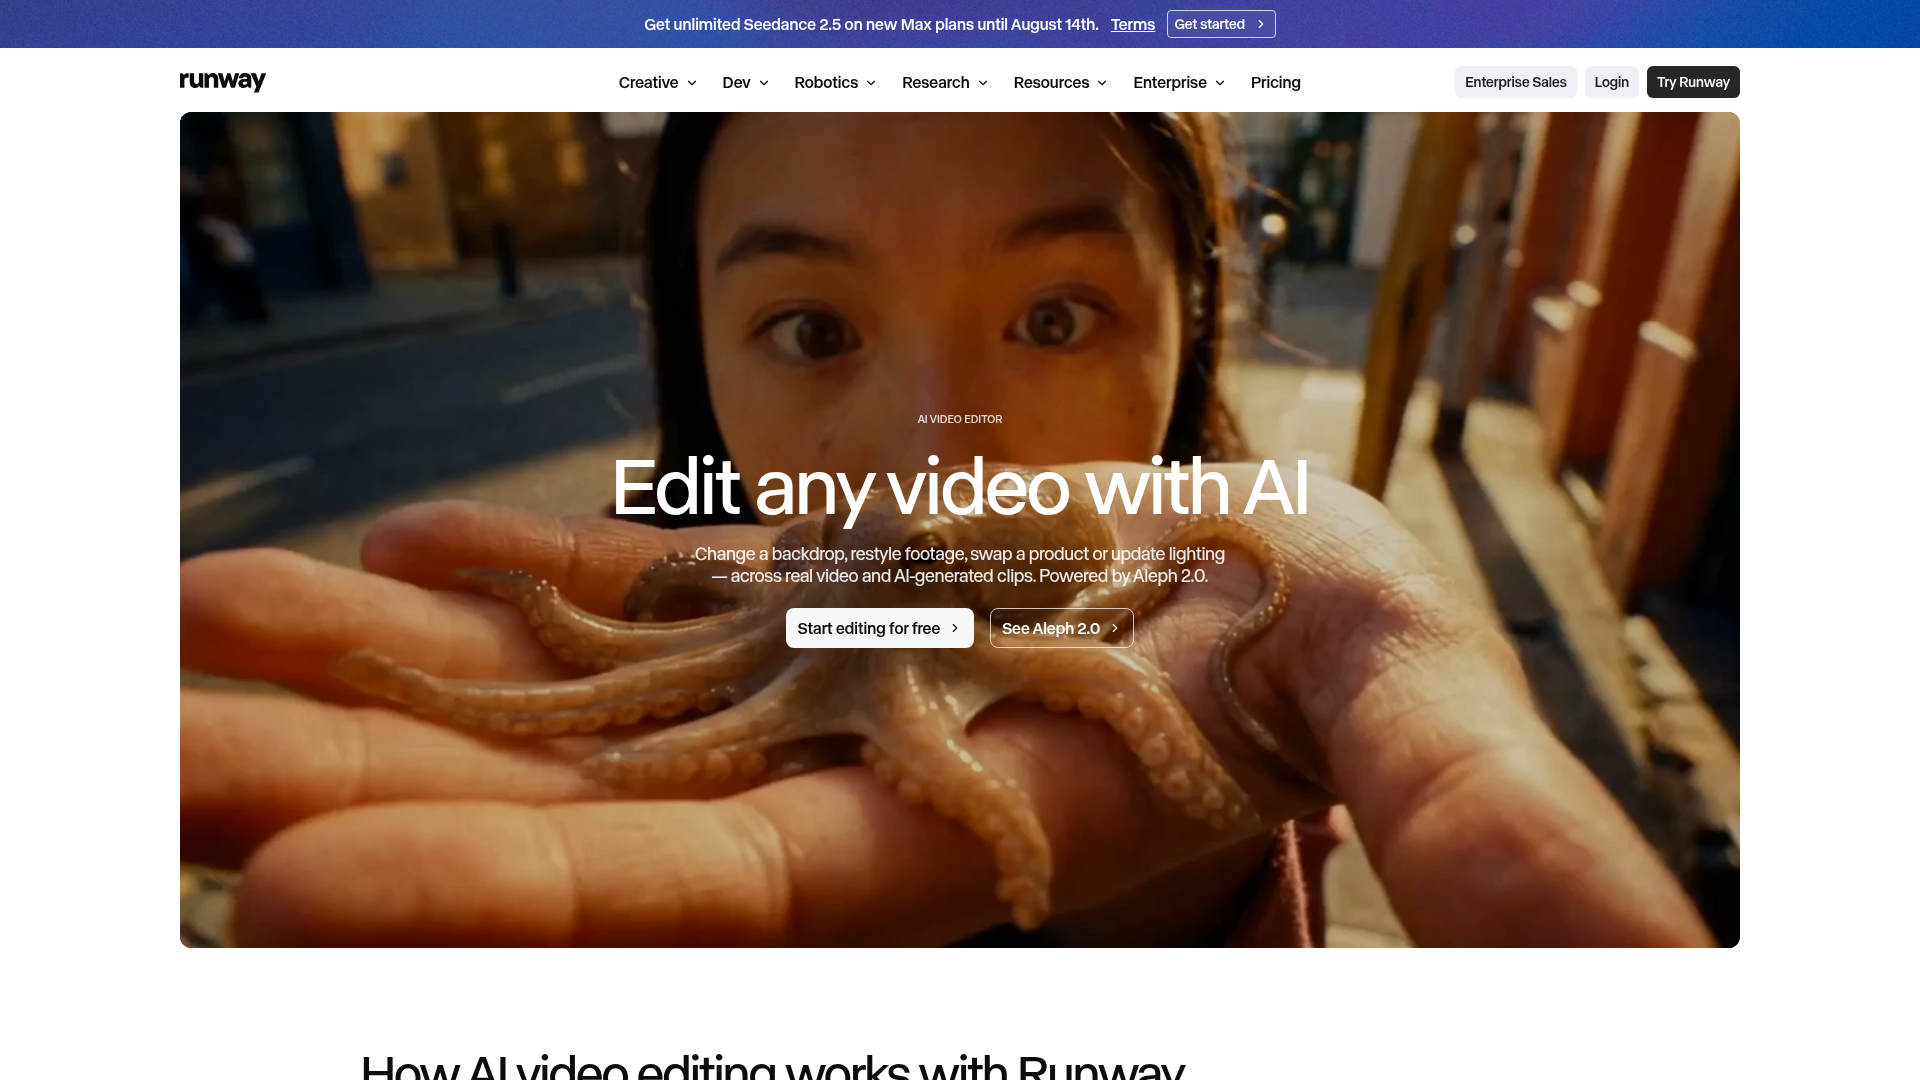Viewport: 1920px width, 1080px height.
Task: Expand the Robotics dropdown chevron
Action: point(871,83)
